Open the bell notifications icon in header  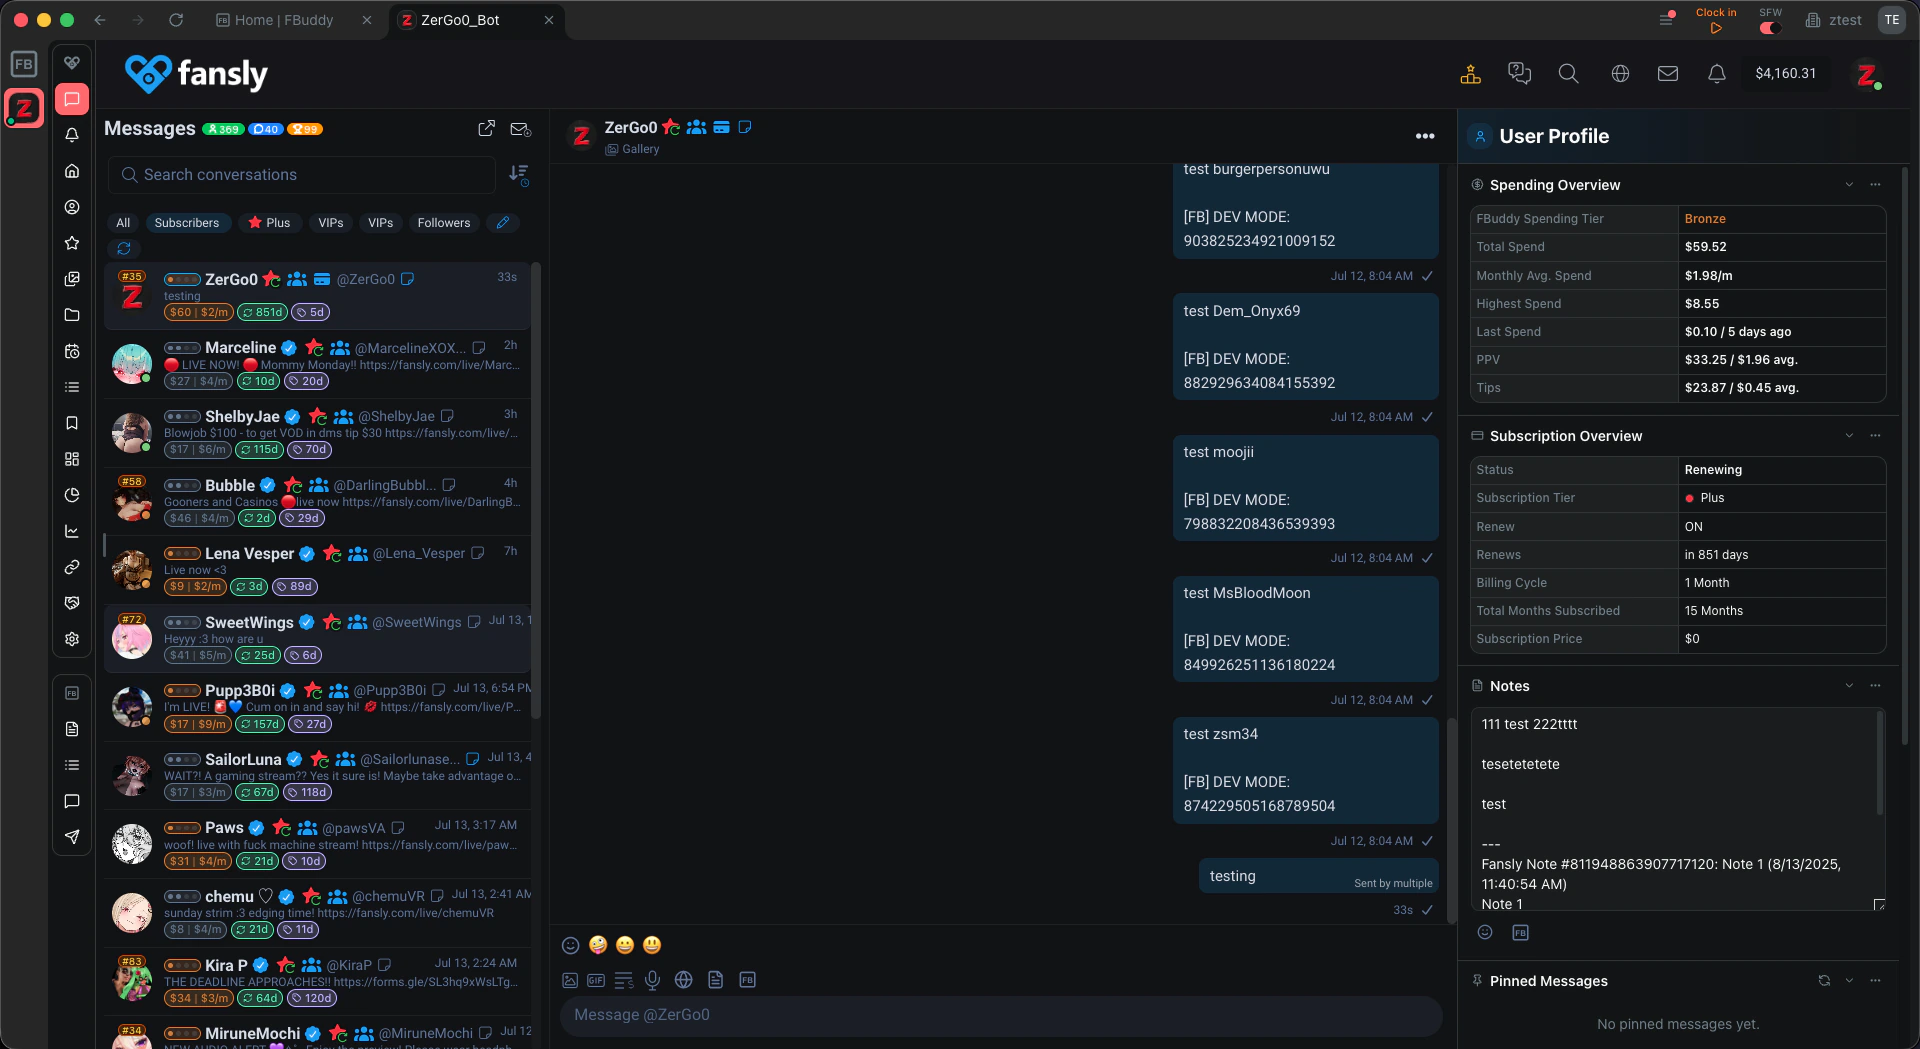pyautogui.click(x=1717, y=74)
